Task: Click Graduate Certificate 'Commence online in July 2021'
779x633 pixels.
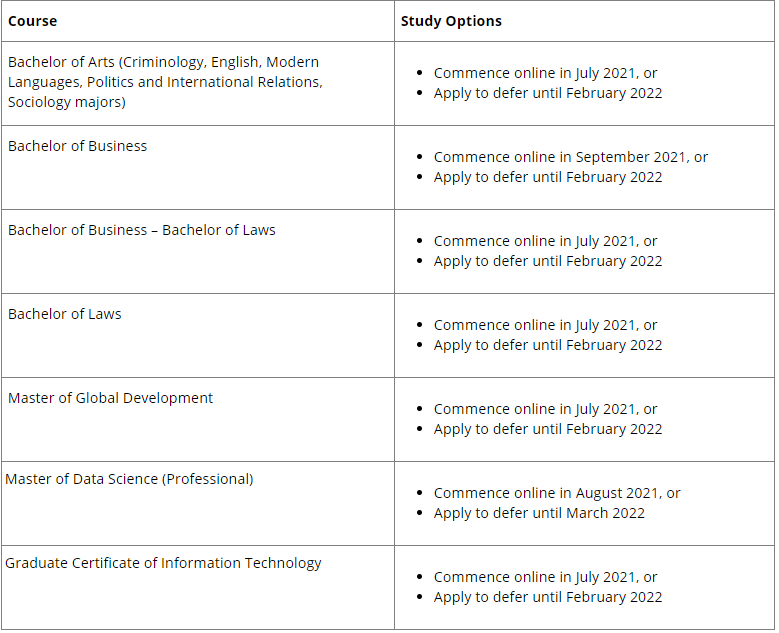Action: tap(545, 577)
